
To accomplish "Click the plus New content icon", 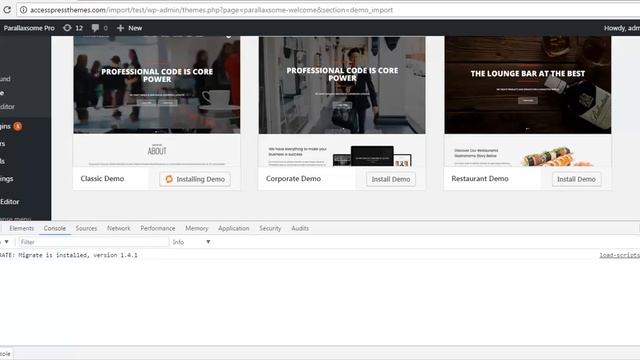I will click(x=120, y=28).
